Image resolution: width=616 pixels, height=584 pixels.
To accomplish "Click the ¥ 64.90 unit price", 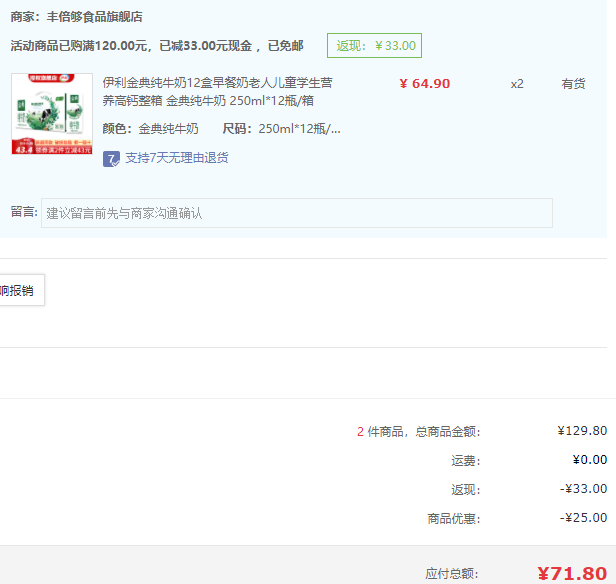I will click(x=425, y=84).
